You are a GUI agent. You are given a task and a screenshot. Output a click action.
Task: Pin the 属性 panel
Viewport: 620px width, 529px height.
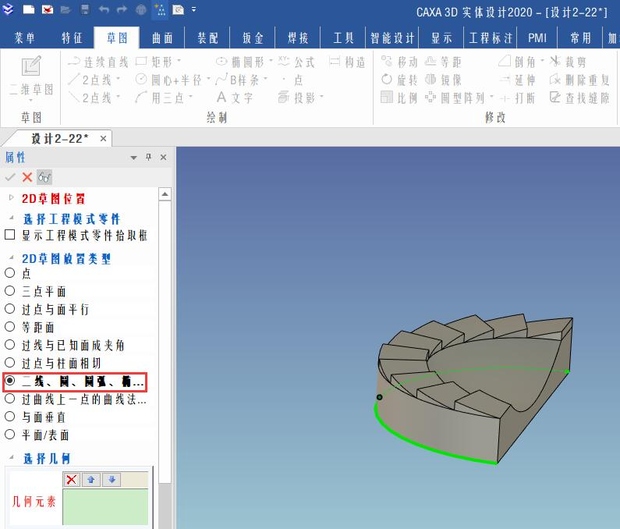[x=149, y=157]
